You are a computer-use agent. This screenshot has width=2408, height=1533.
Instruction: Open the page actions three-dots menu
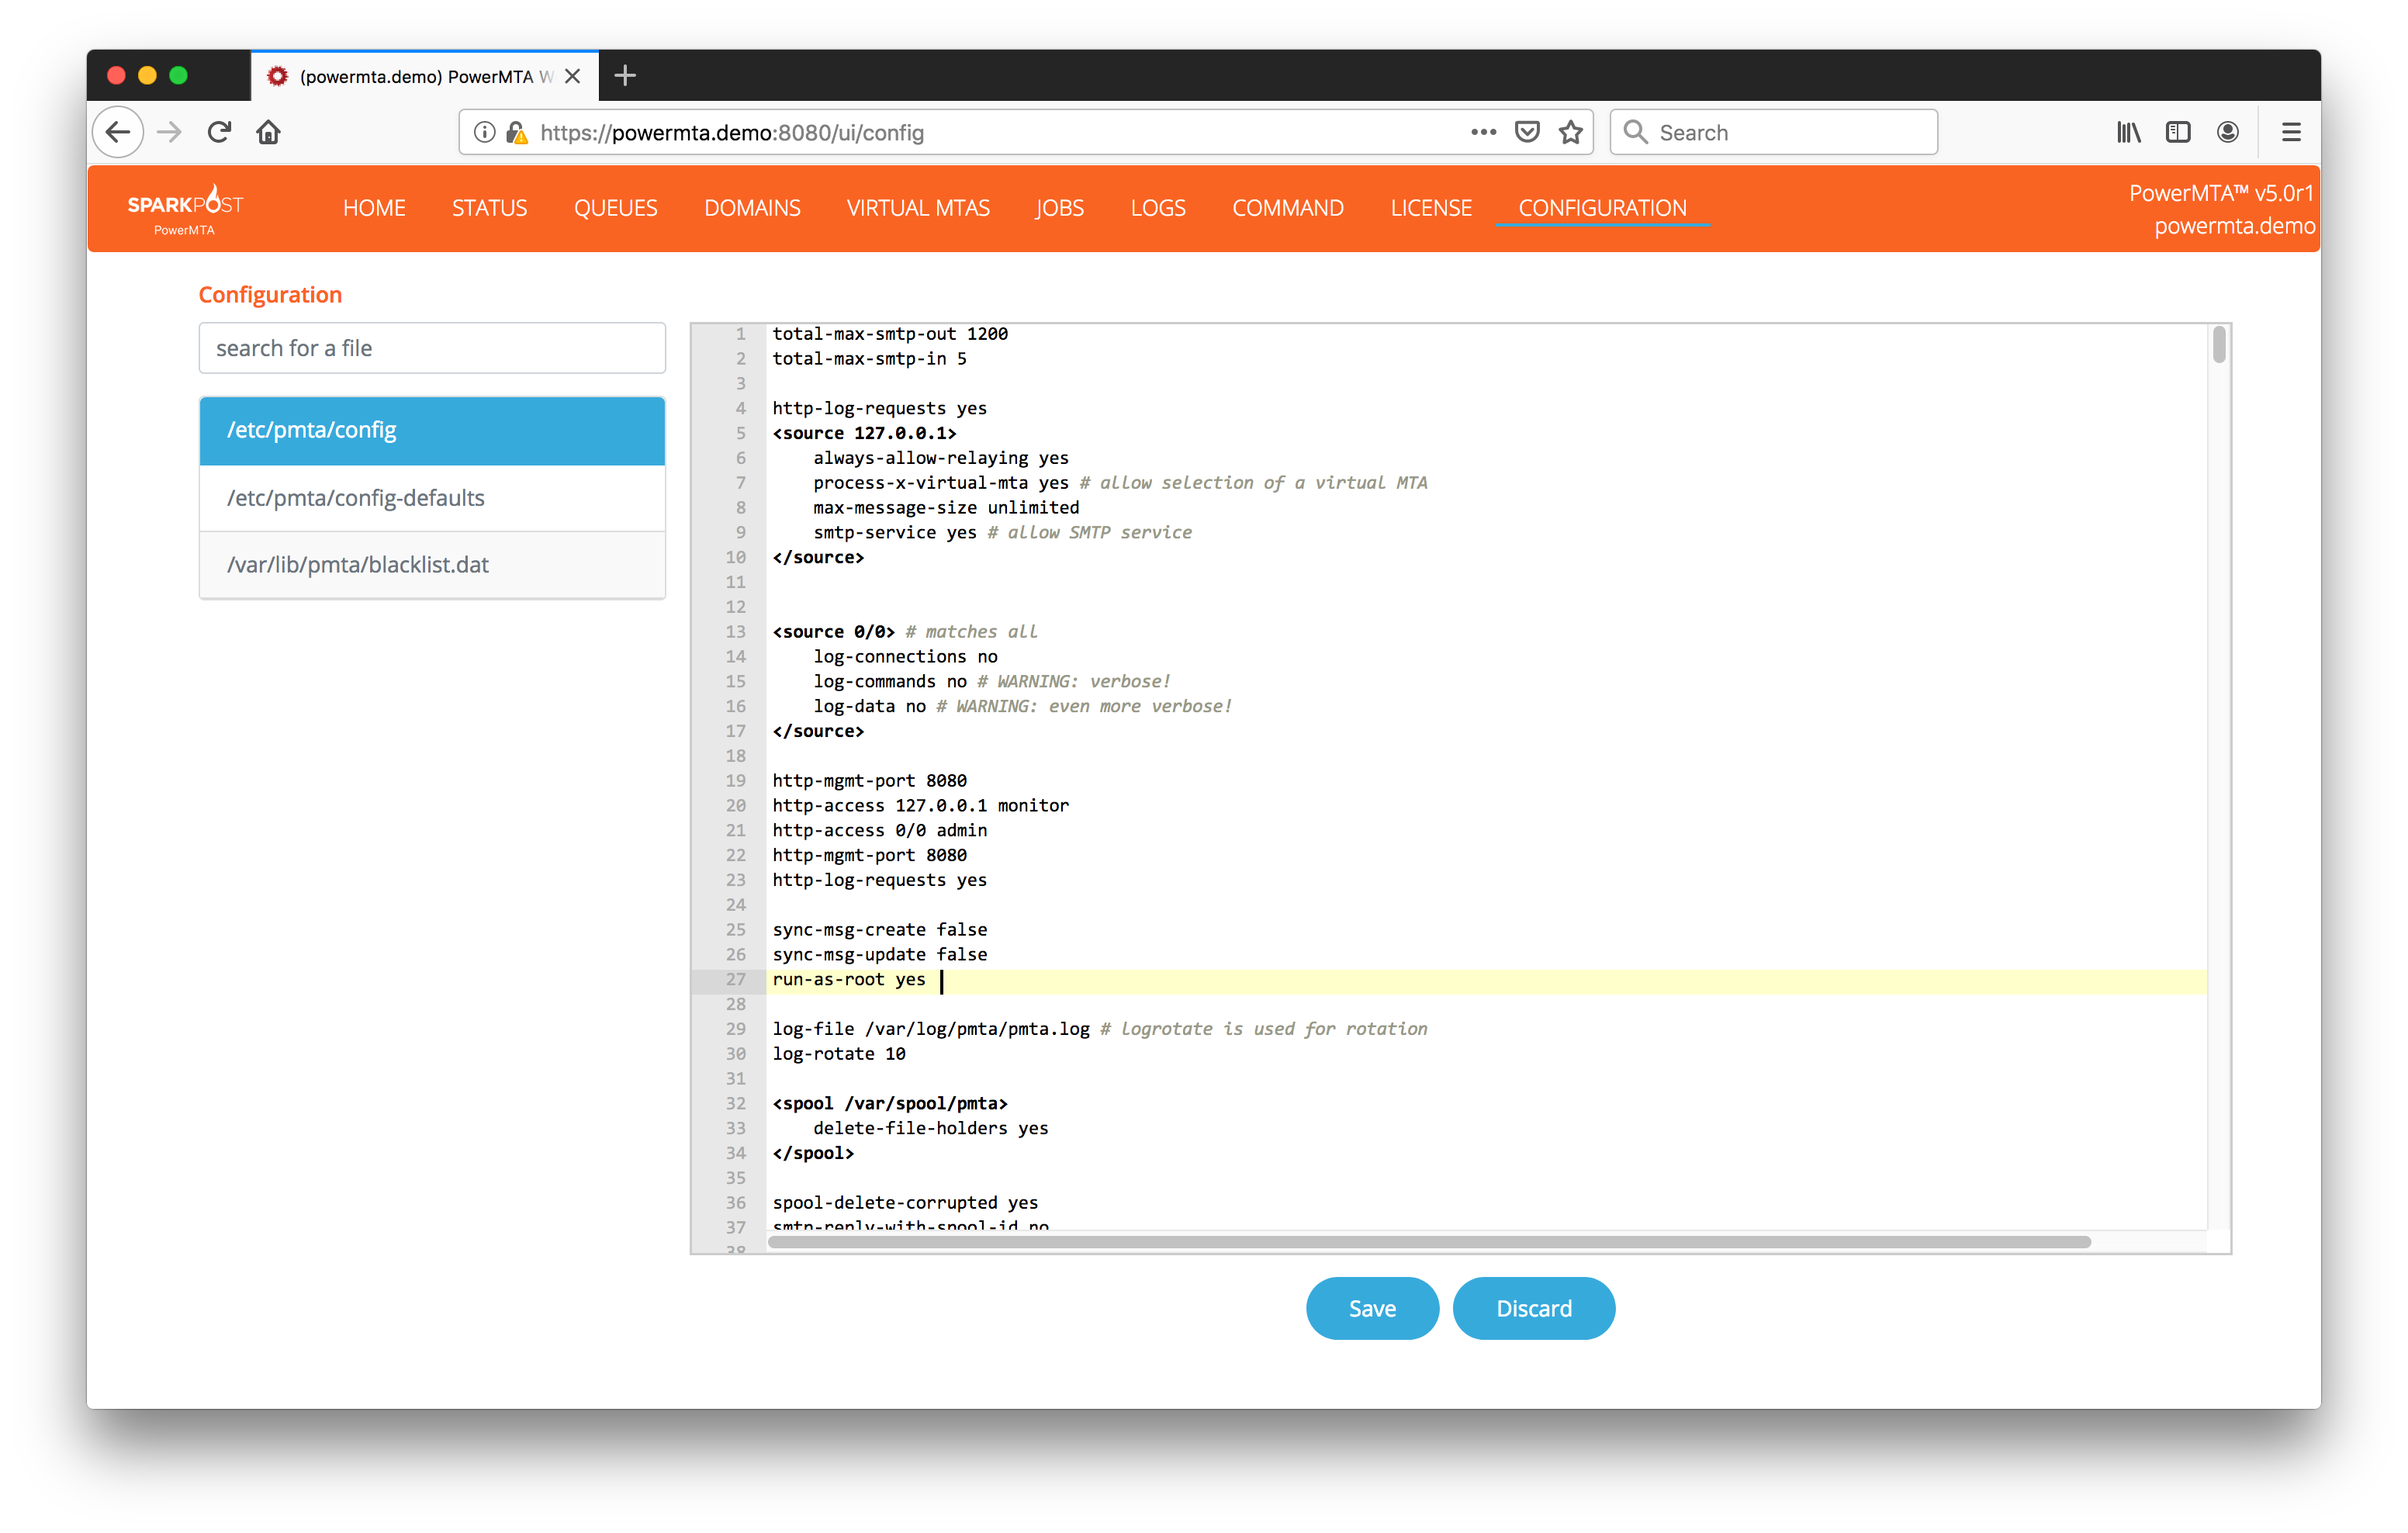coord(1483,132)
